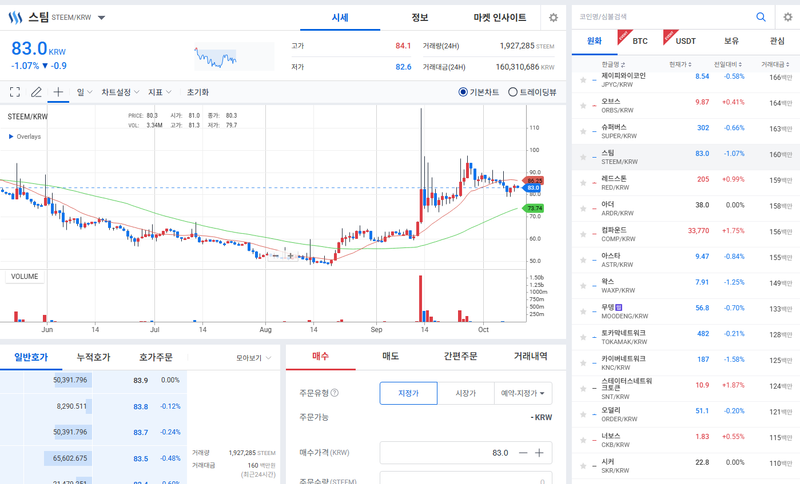Choose 지정가 limit order button
Image resolution: width=800 pixels, height=484 pixels.
pos(408,393)
